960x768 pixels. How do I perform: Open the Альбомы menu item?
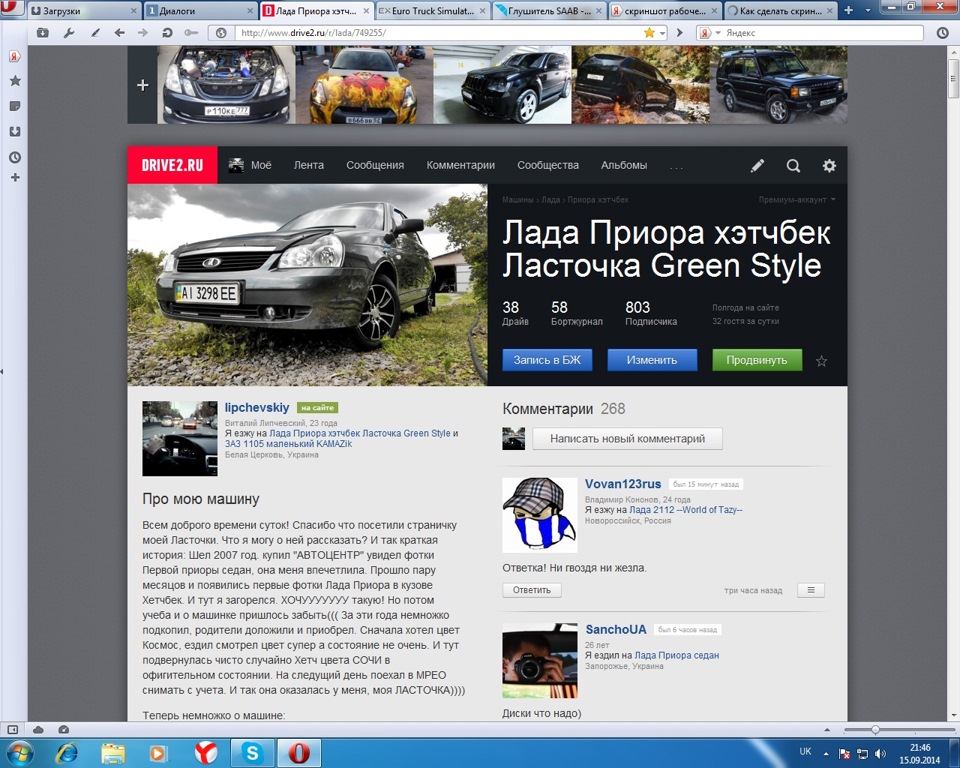pyautogui.click(x=624, y=165)
